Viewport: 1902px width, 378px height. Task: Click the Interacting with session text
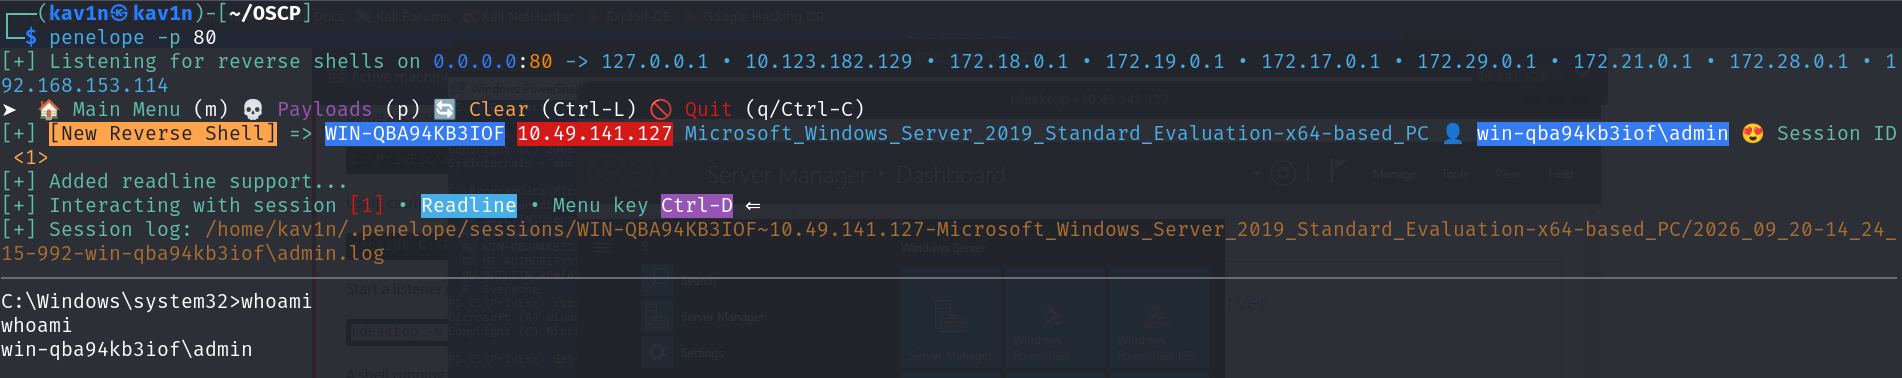coord(193,205)
